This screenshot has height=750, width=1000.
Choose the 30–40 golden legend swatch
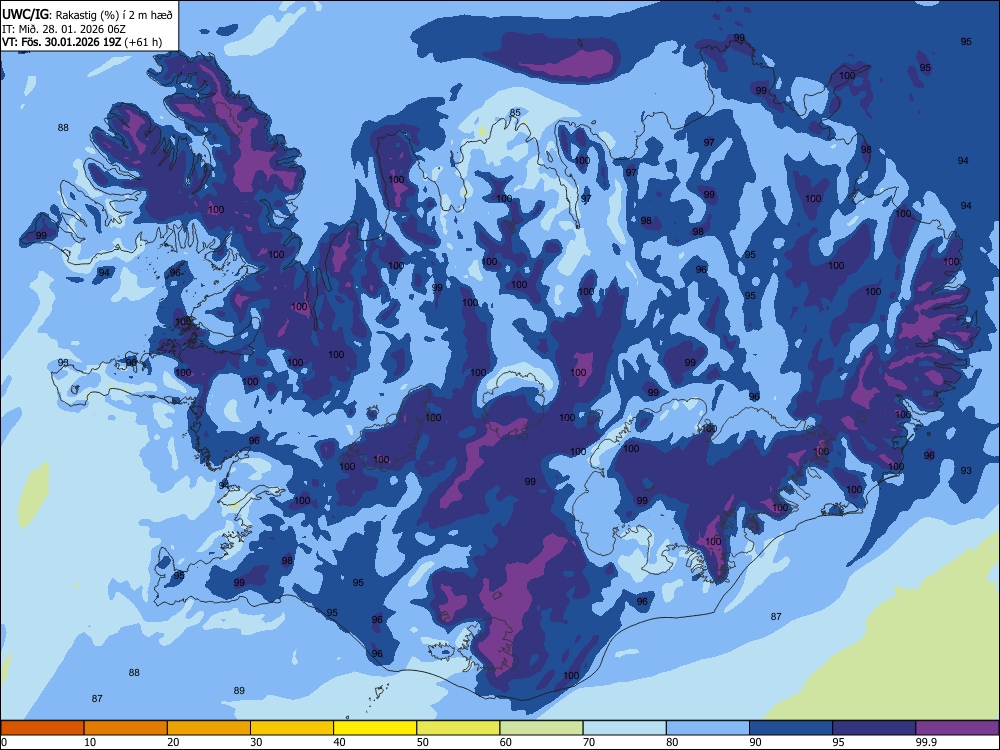292,728
